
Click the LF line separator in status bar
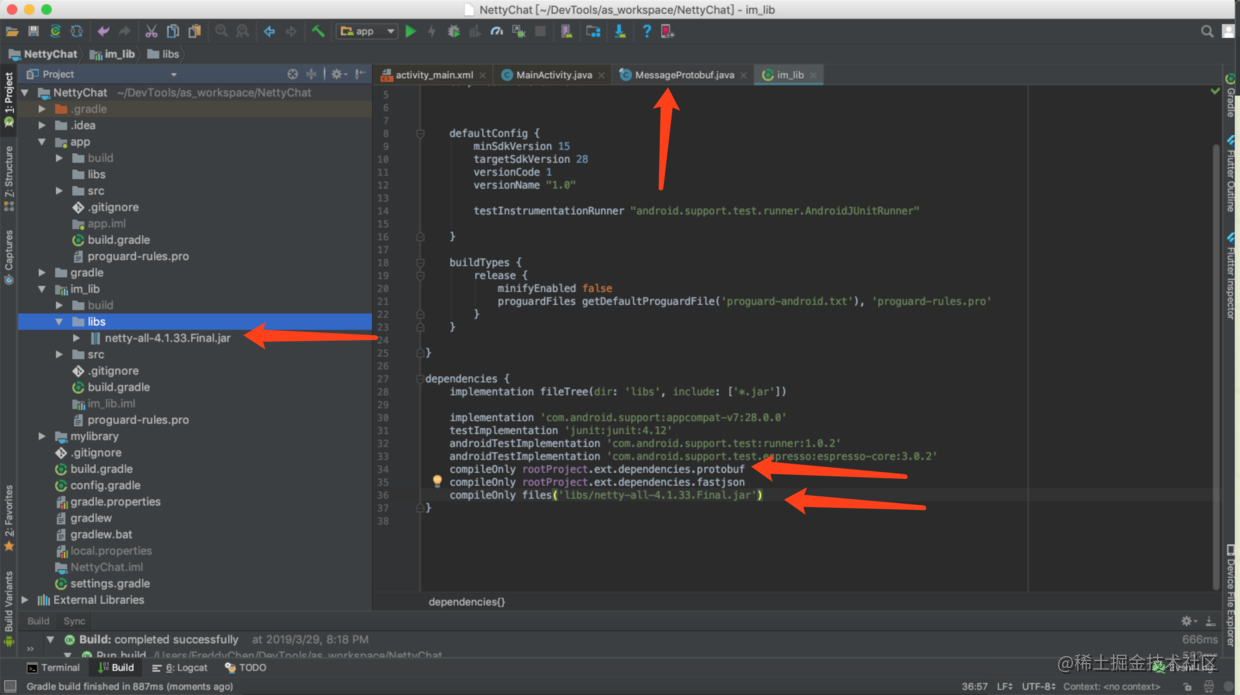[x=1003, y=686]
